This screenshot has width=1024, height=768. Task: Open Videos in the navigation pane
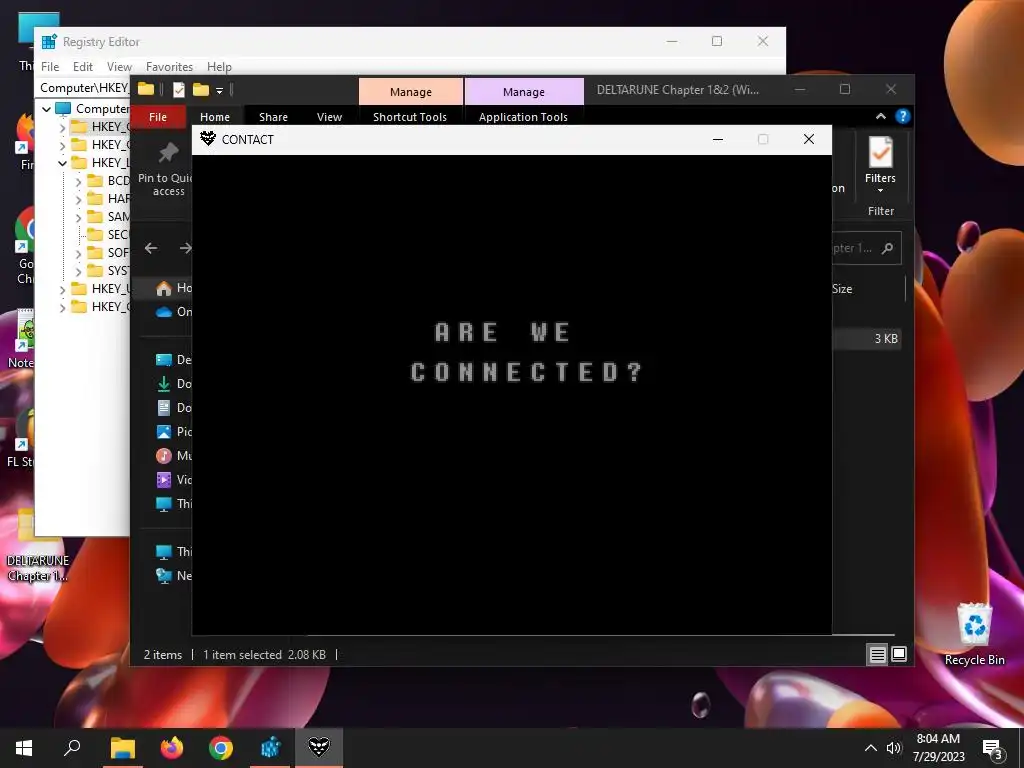[x=174, y=480]
